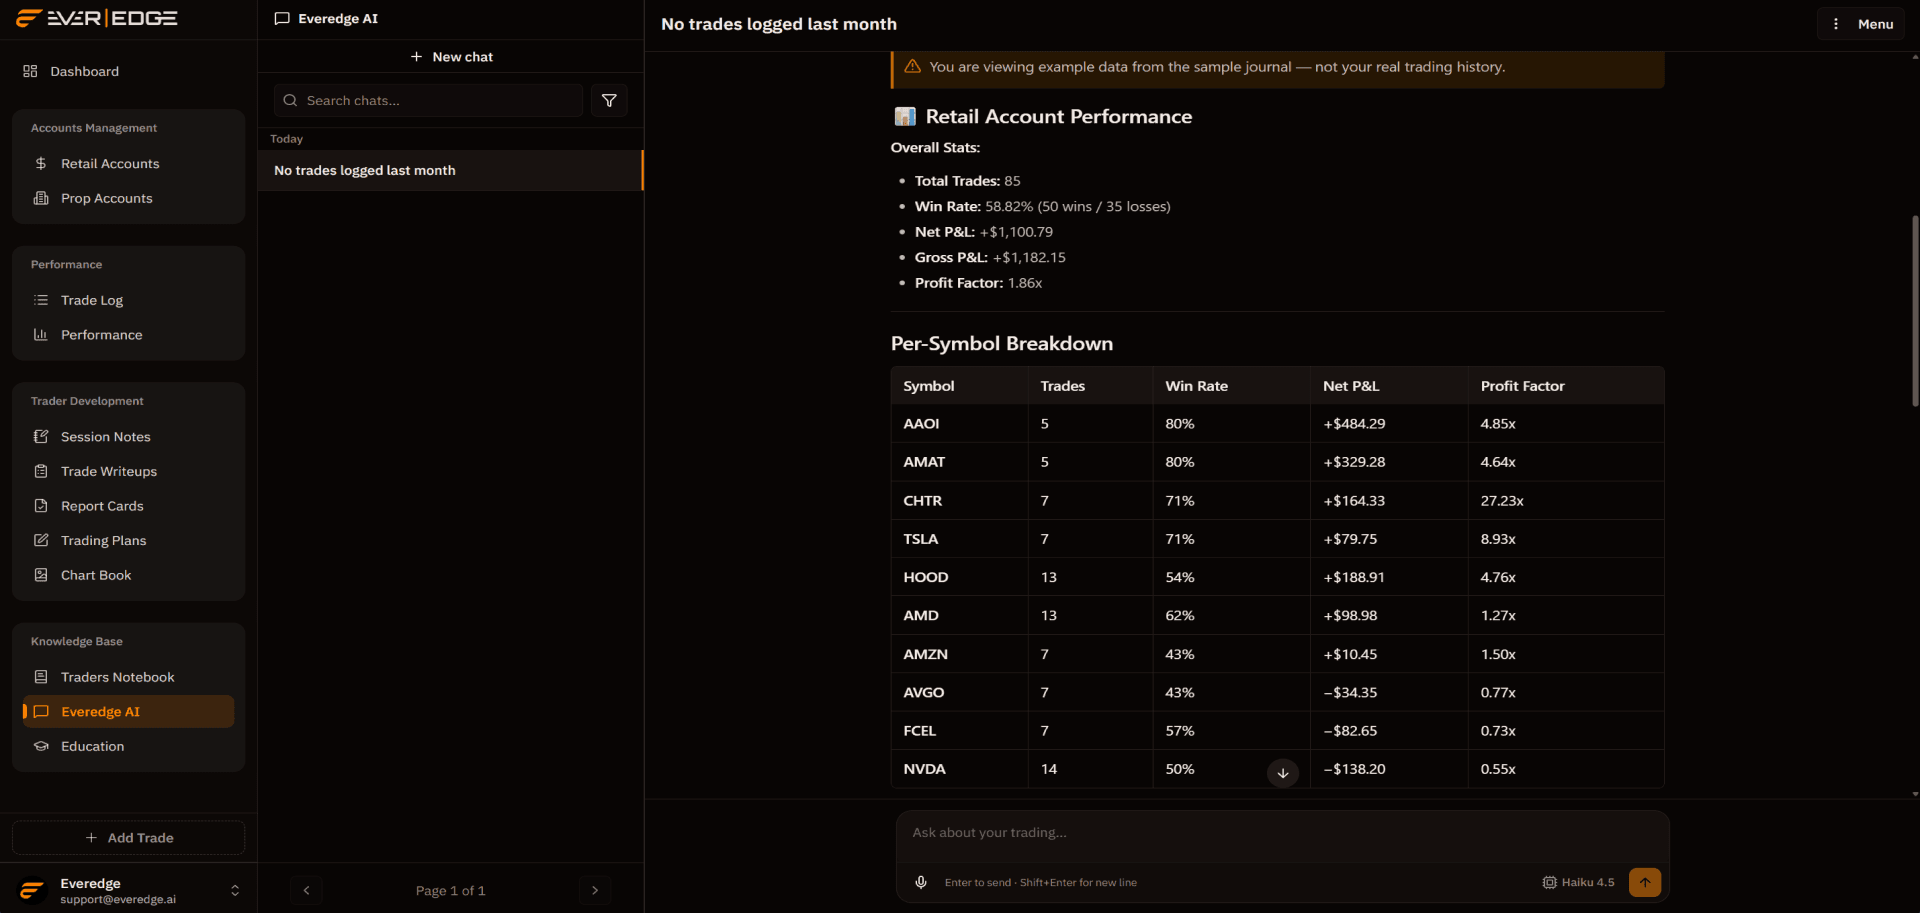Select the 'No trades logged last month' chat

[x=450, y=170]
